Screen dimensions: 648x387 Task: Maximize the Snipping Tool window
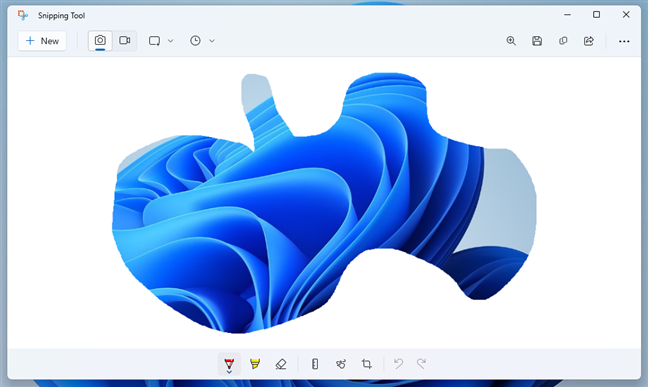(x=596, y=15)
